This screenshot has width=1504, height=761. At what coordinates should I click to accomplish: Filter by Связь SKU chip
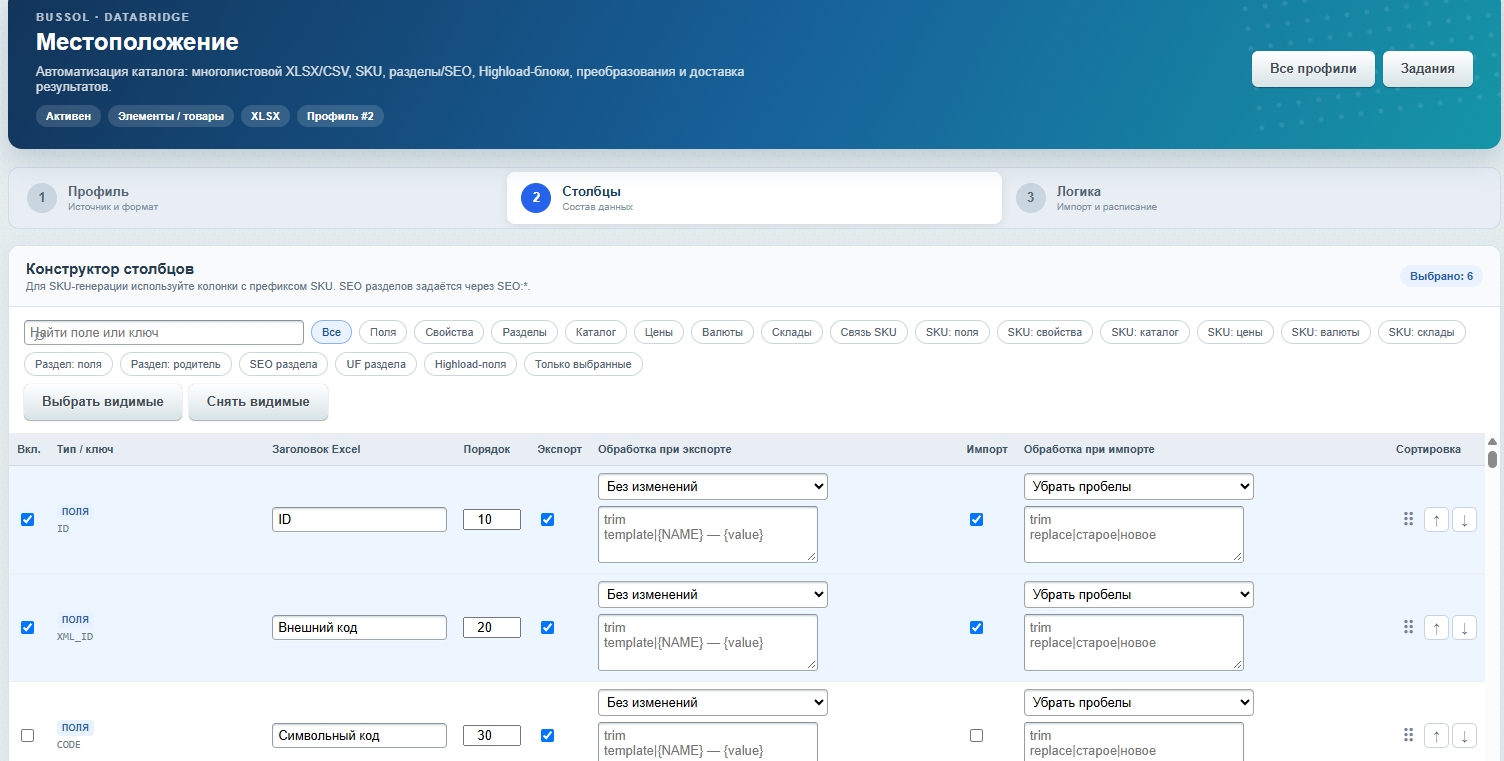point(868,332)
